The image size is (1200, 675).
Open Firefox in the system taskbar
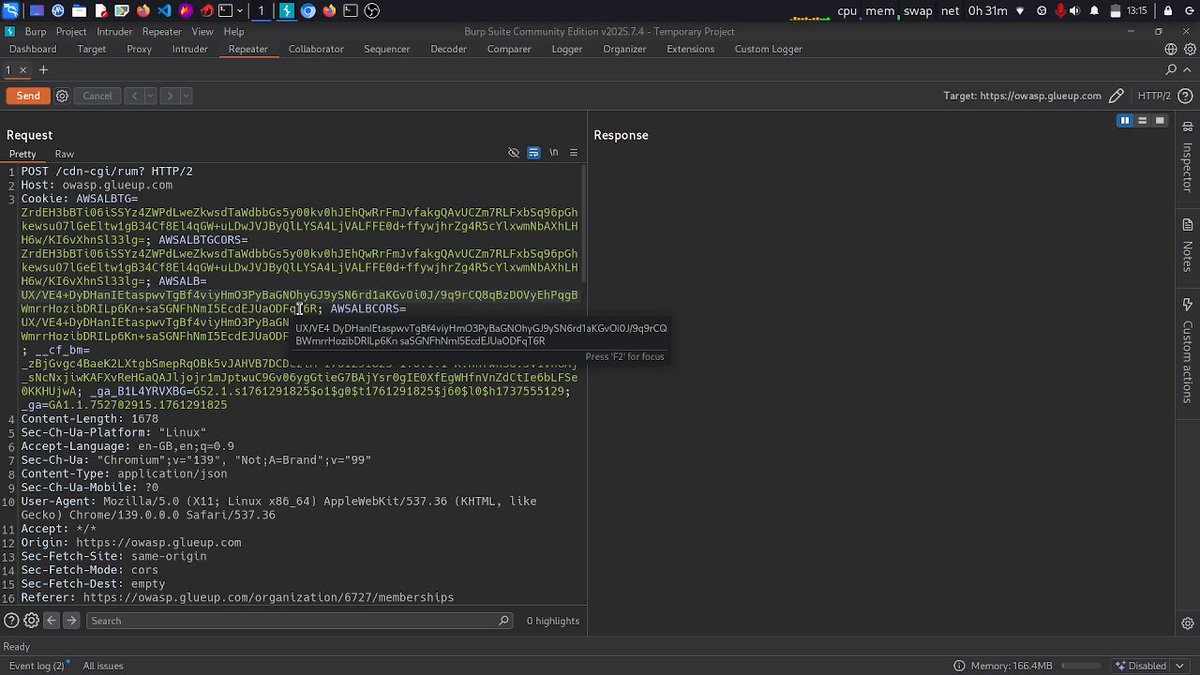pyautogui.click(x=143, y=11)
